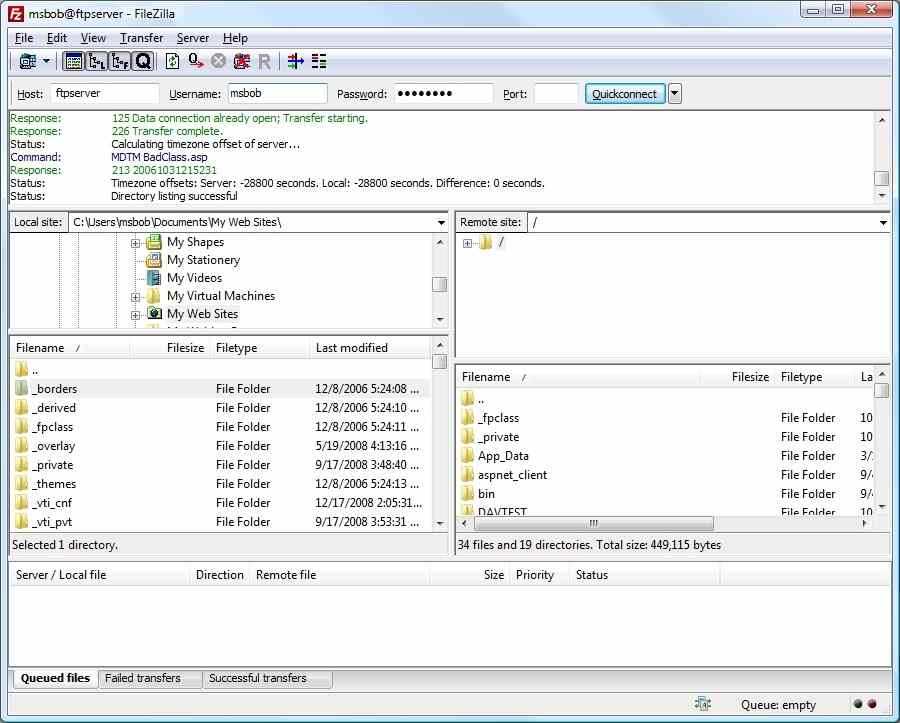Open the Quickconnect history dropdown

[x=675, y=94]
